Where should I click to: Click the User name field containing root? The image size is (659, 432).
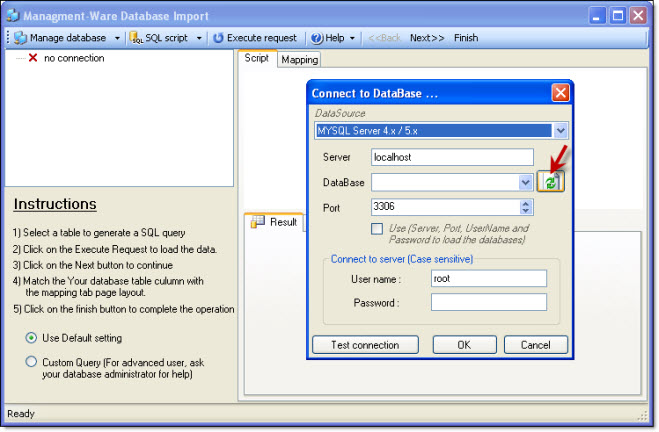[489, 279]
